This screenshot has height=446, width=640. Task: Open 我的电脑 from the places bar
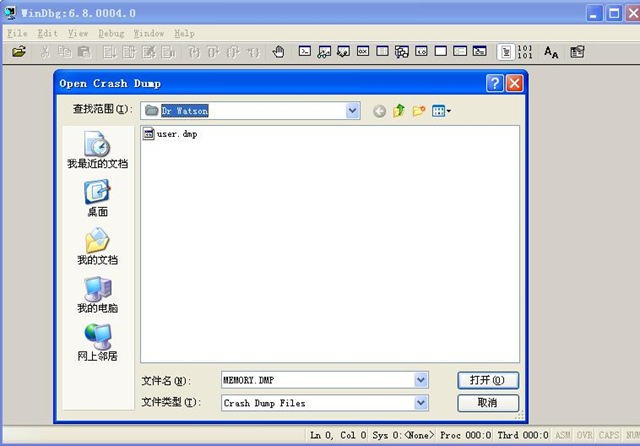coord(97,296)
